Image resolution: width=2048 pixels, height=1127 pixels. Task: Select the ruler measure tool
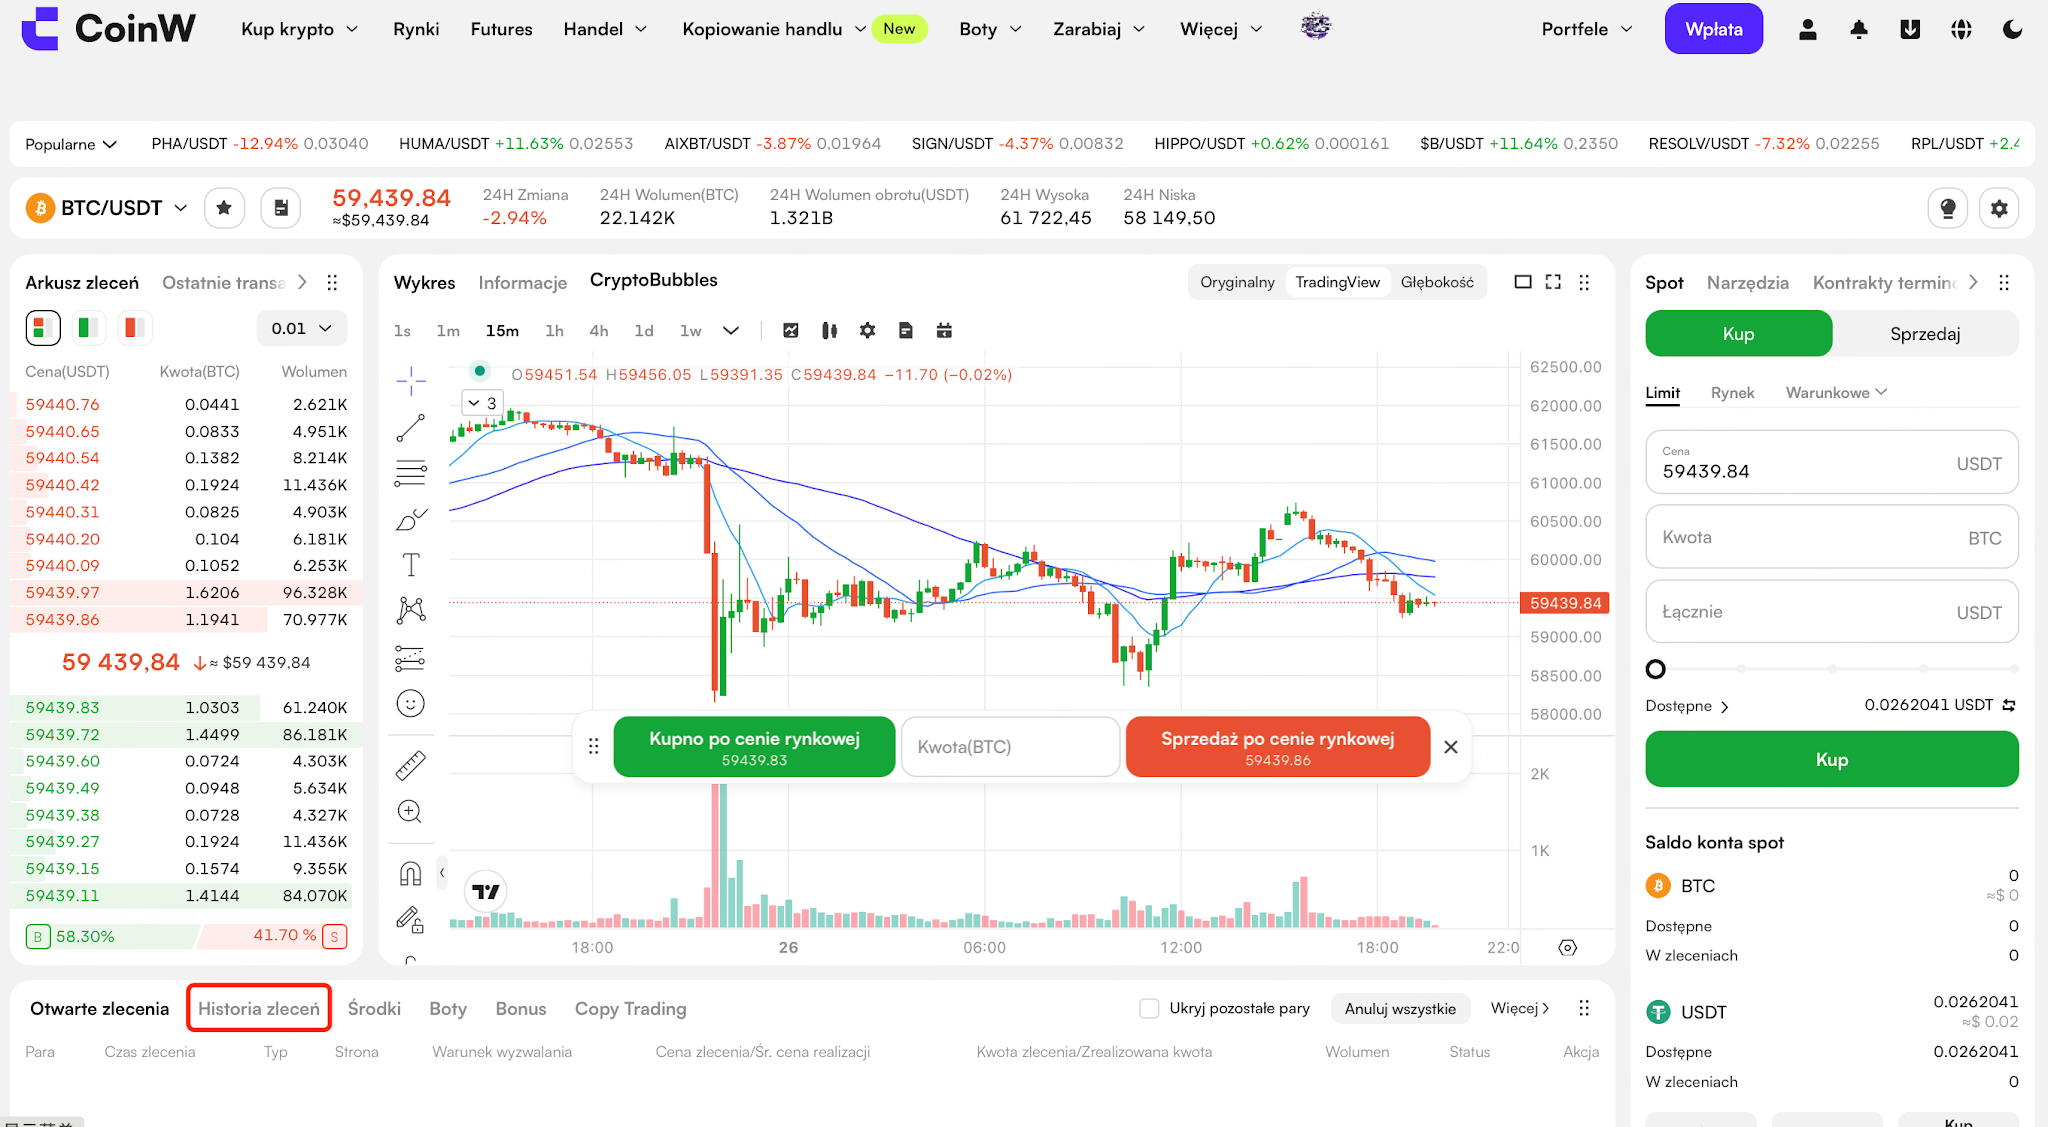click(411, 765)
